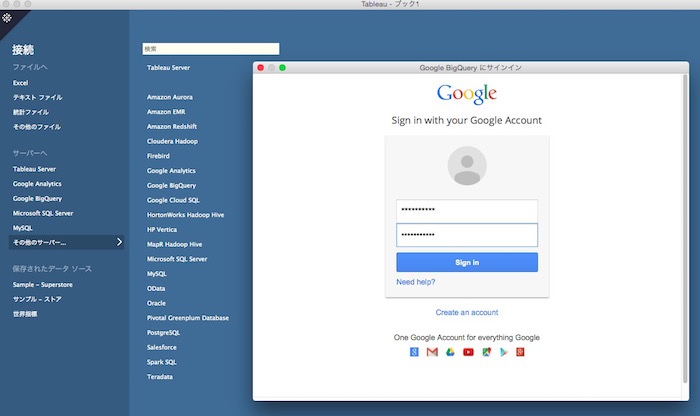
Task: Choose OData connector
Action: (x=156, y=289)
